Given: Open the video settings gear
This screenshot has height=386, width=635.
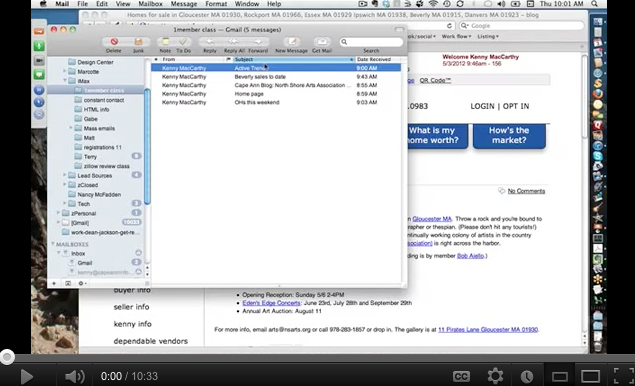Looking at the screenshot, I should pos(495,376).
